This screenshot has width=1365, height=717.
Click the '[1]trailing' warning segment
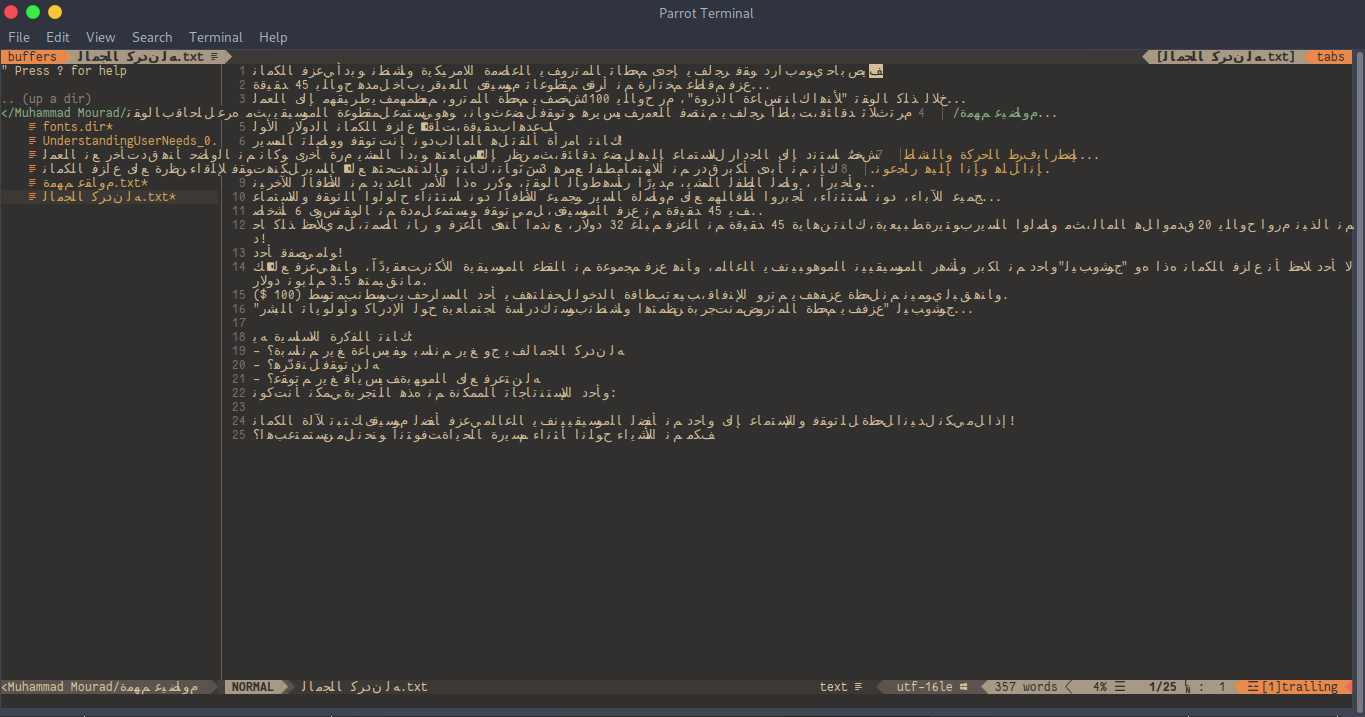(1300, 687)
